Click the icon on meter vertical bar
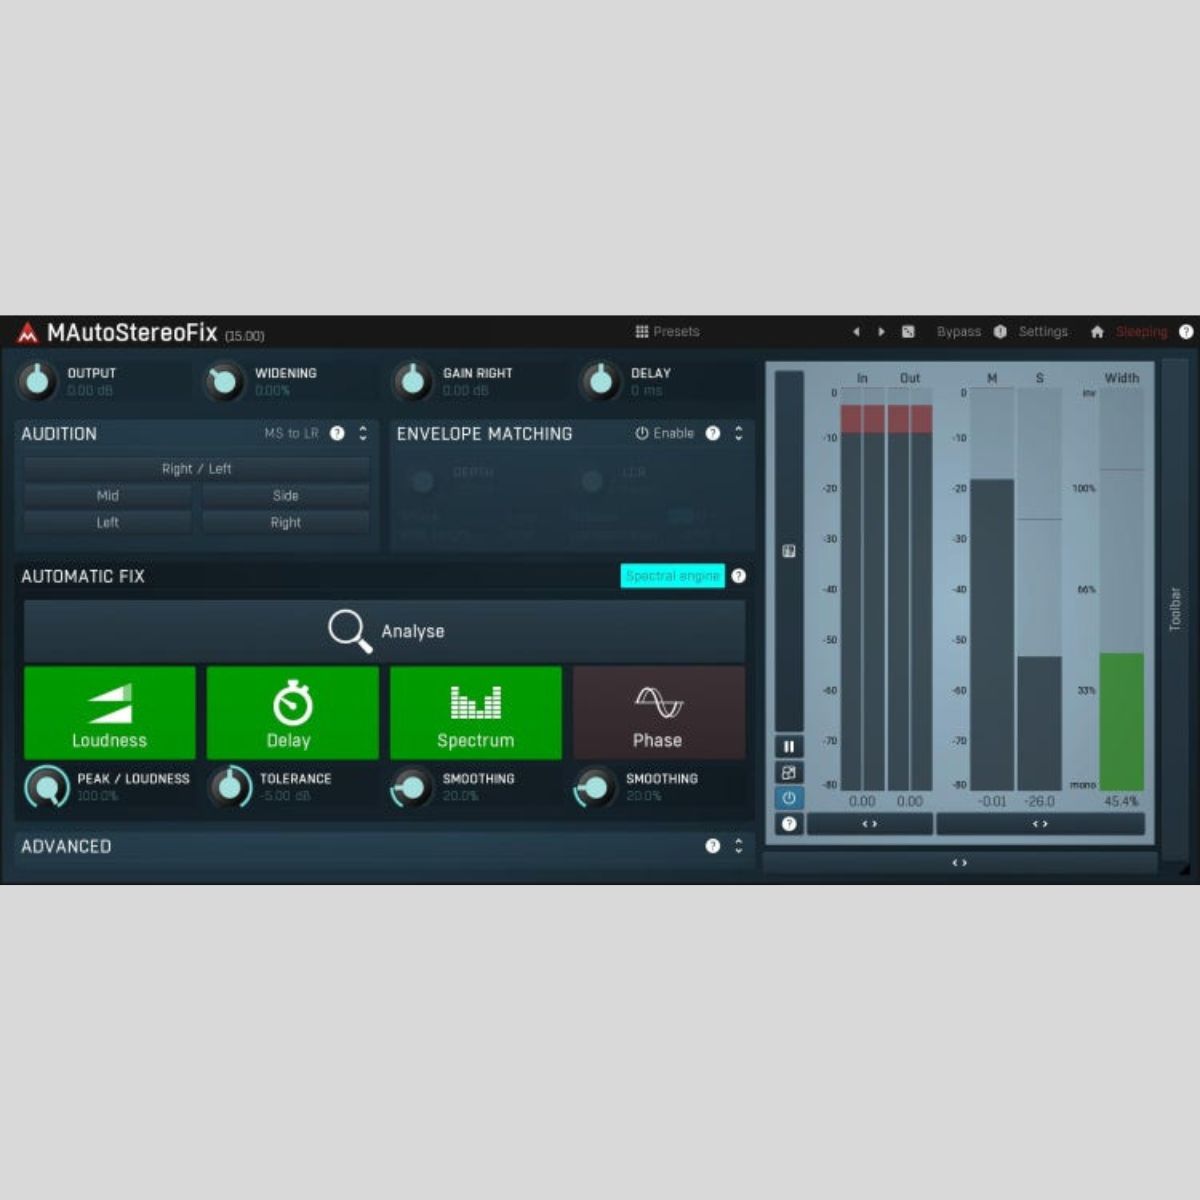The width and height of the screenshot is (1200, 1200). pos(789,551)
